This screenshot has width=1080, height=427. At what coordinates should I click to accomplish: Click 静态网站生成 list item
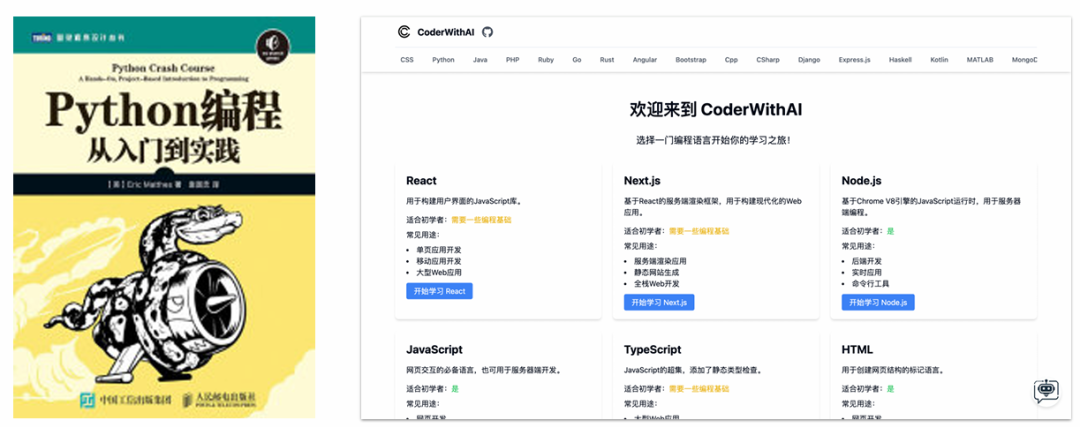[656, 272]
